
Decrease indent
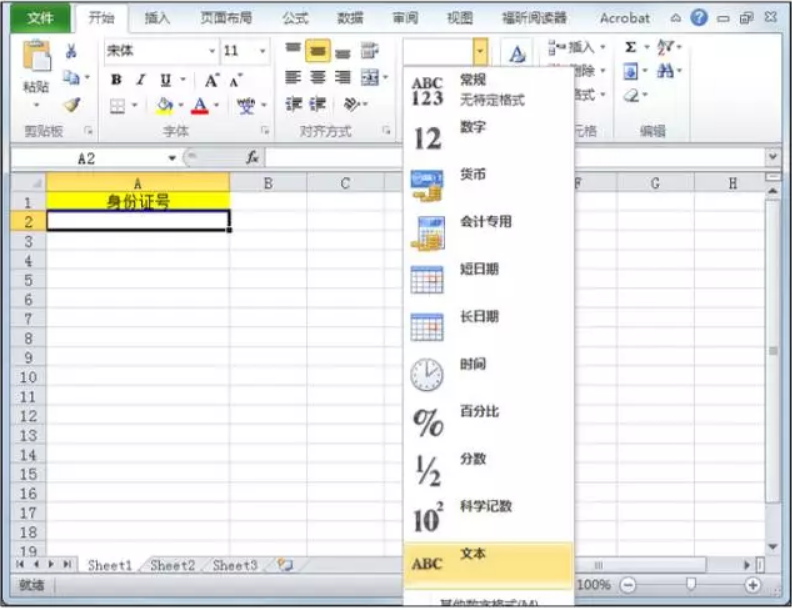(x=293, y=104)
